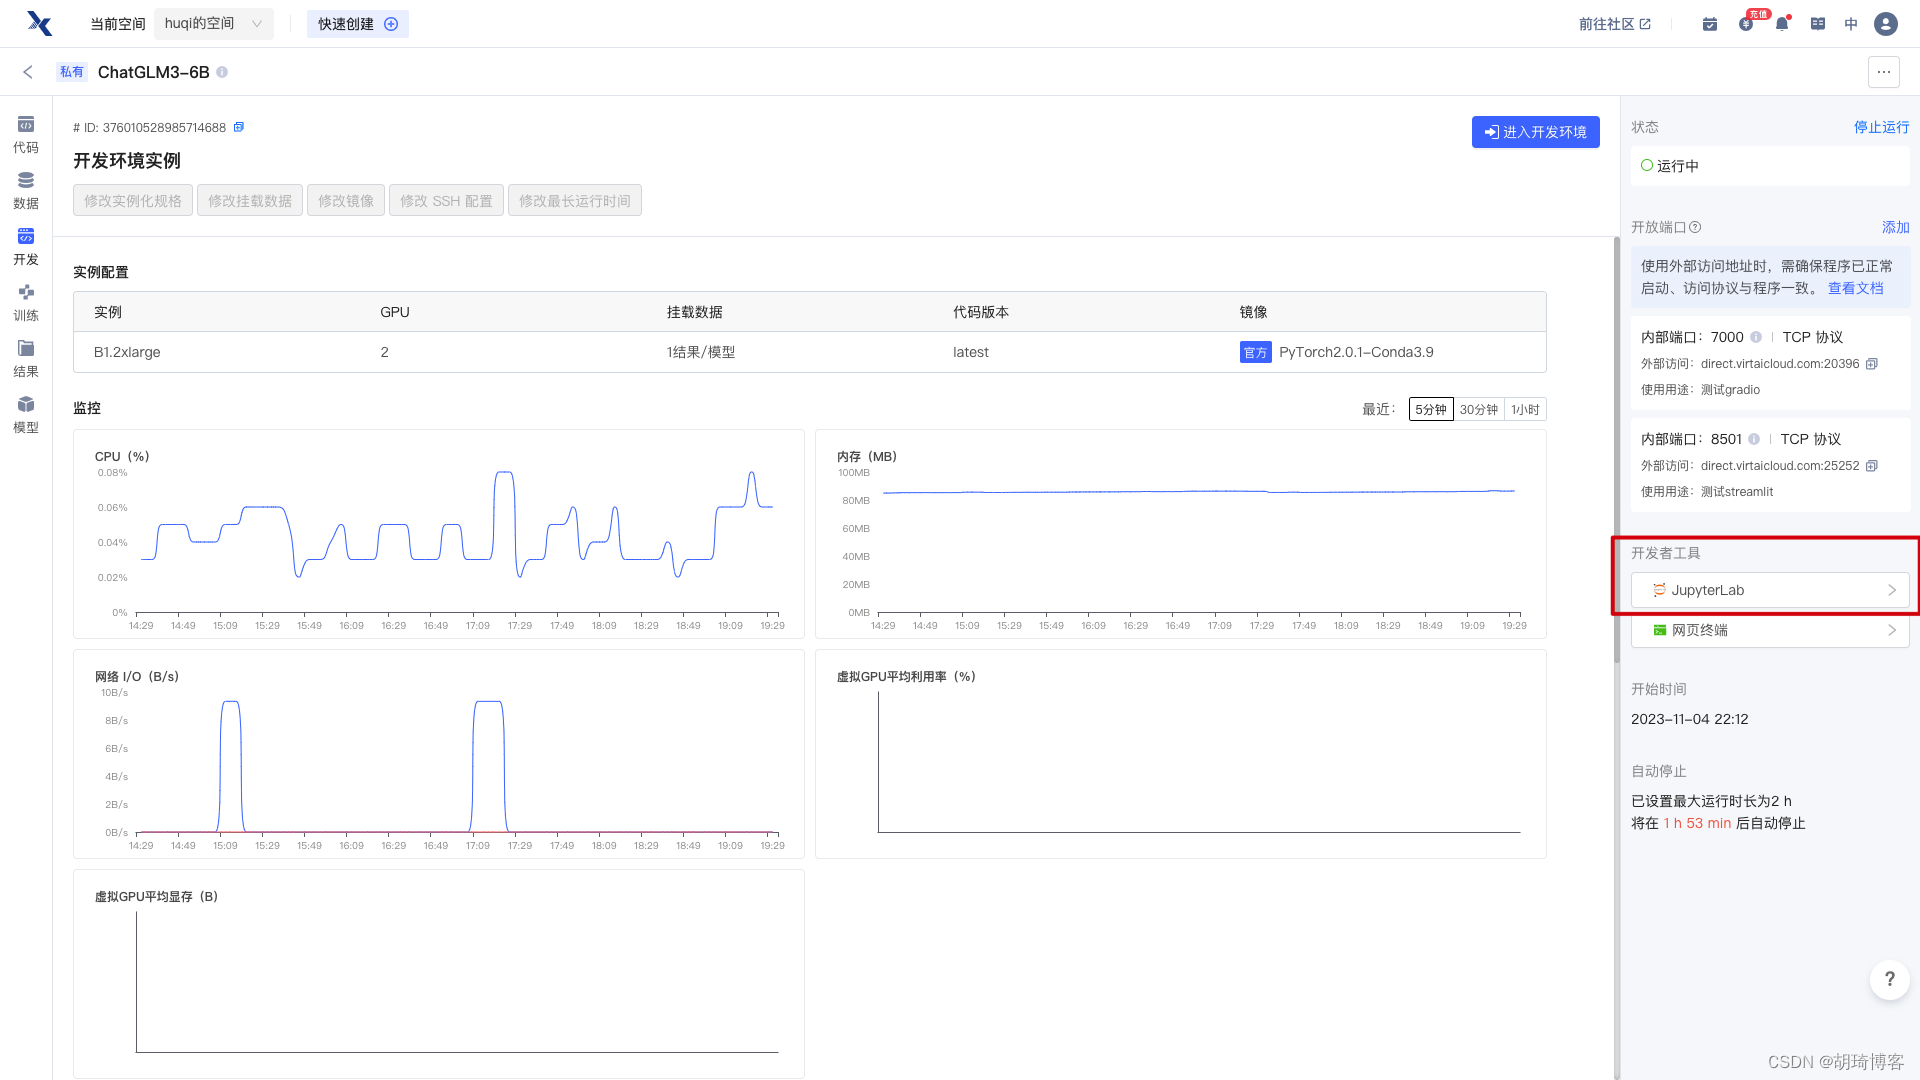
Task: Open the help question mark button
Action: 1889,979
